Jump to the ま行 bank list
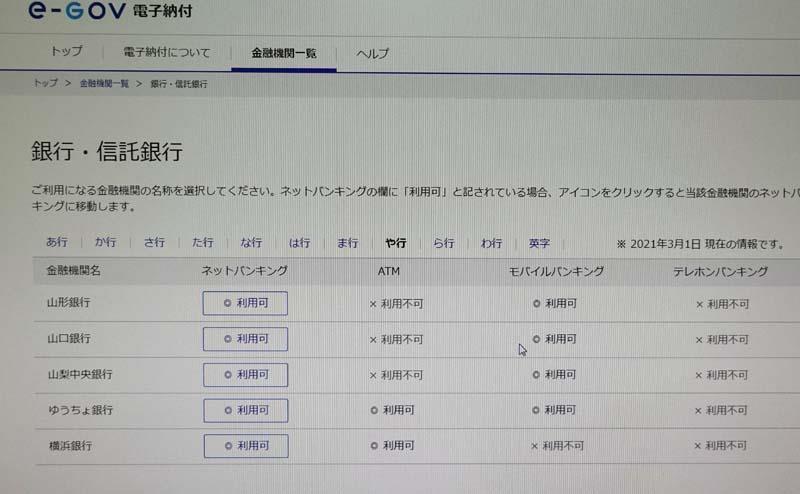The height and width of the screenshot is (494, 800). (347, 243)
